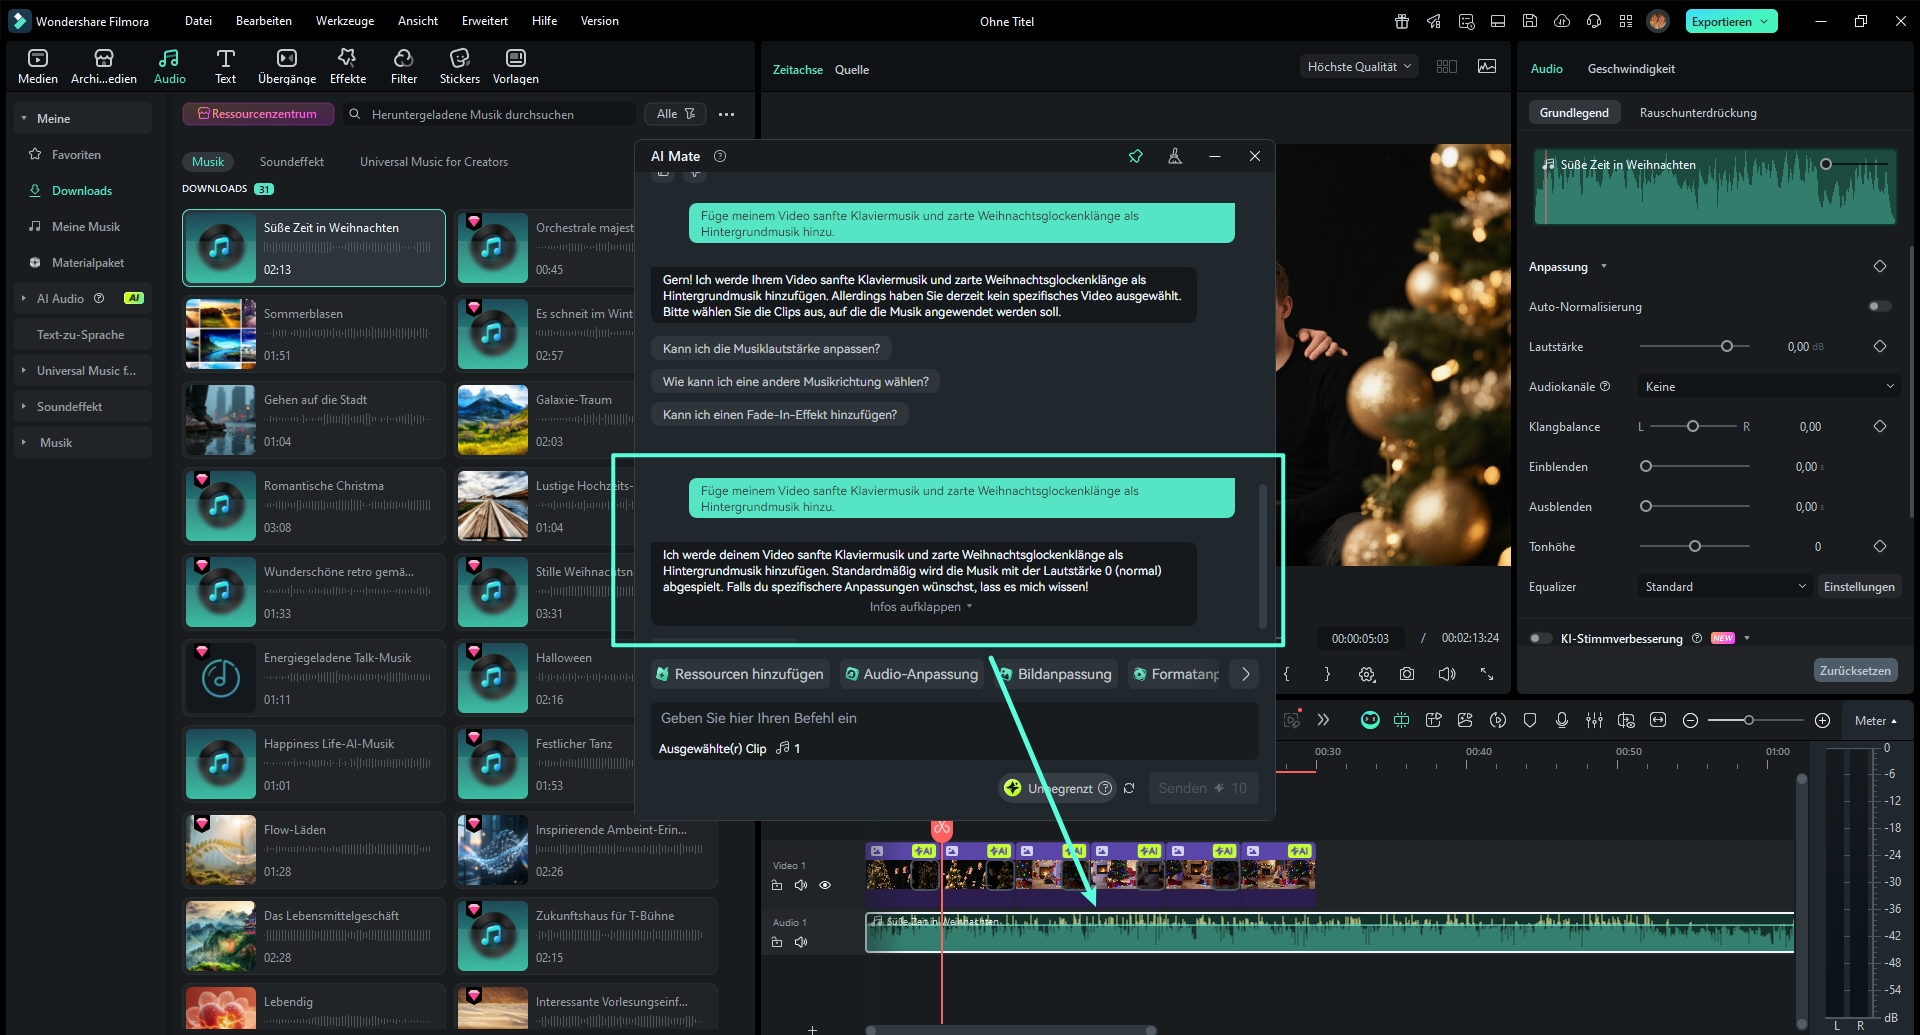Image resolution: width=1920 pixels, height=1035 pixels.
Task: Open the Stickers panel
Action: click(x=459, y=66)
